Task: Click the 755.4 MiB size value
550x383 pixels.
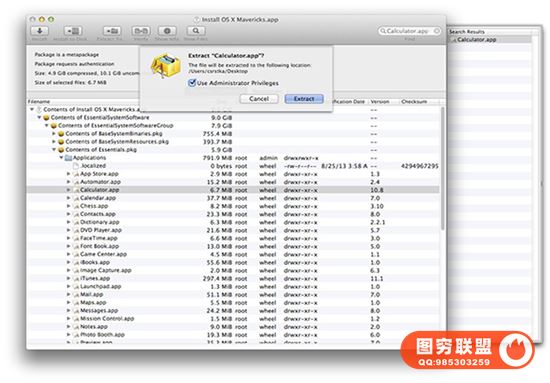Action: click(217, 134)
